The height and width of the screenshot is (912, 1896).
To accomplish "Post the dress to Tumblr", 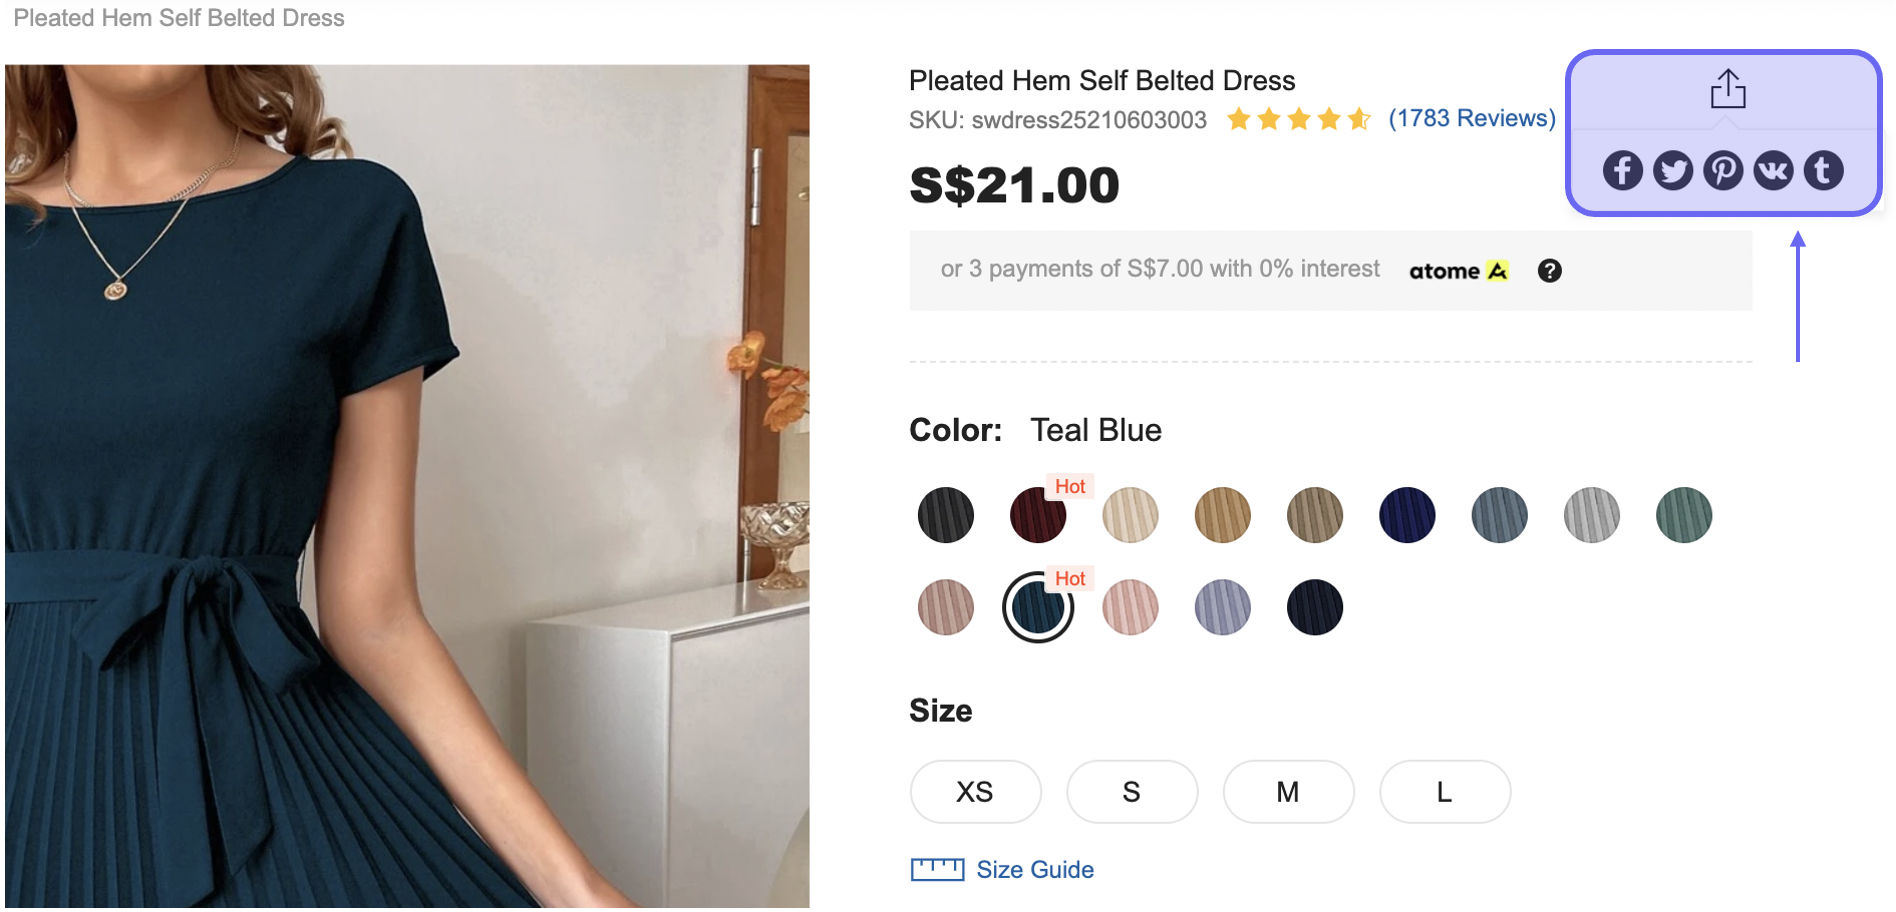I will coord(1823,170).
